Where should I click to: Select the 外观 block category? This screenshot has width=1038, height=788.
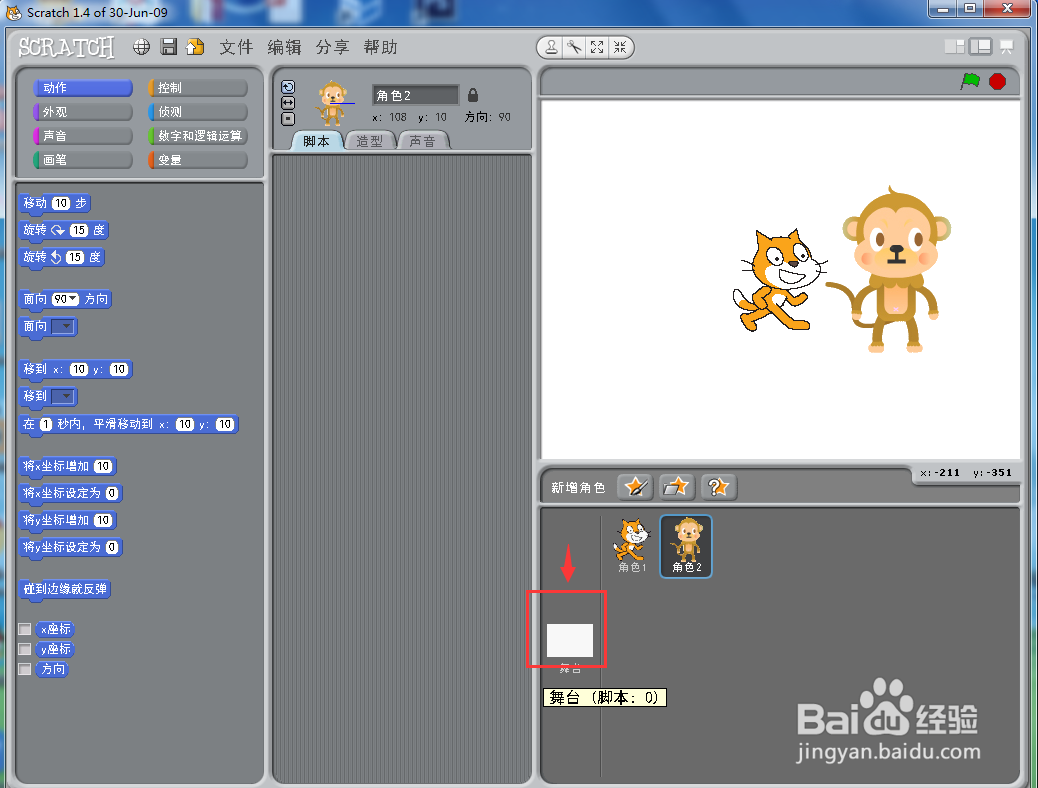83,112
